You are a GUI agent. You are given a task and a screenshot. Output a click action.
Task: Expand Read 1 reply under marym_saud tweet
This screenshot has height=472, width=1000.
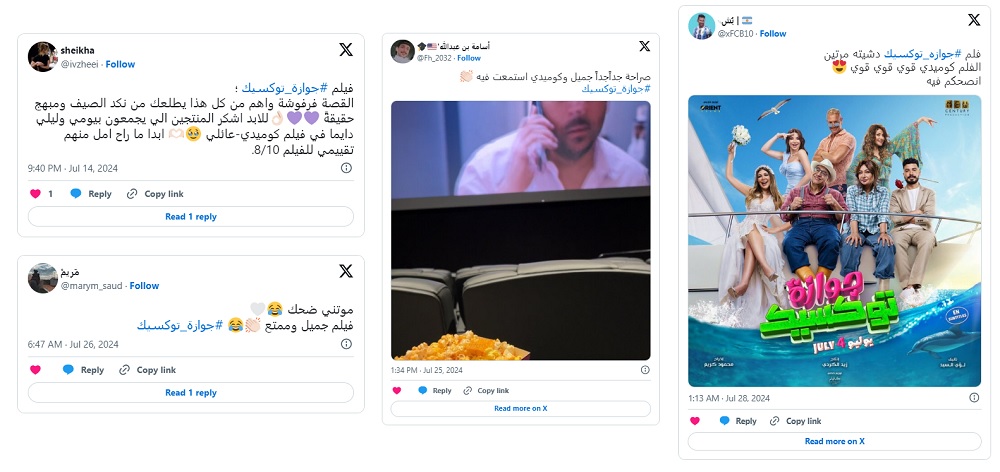click(x=191, y=393)
